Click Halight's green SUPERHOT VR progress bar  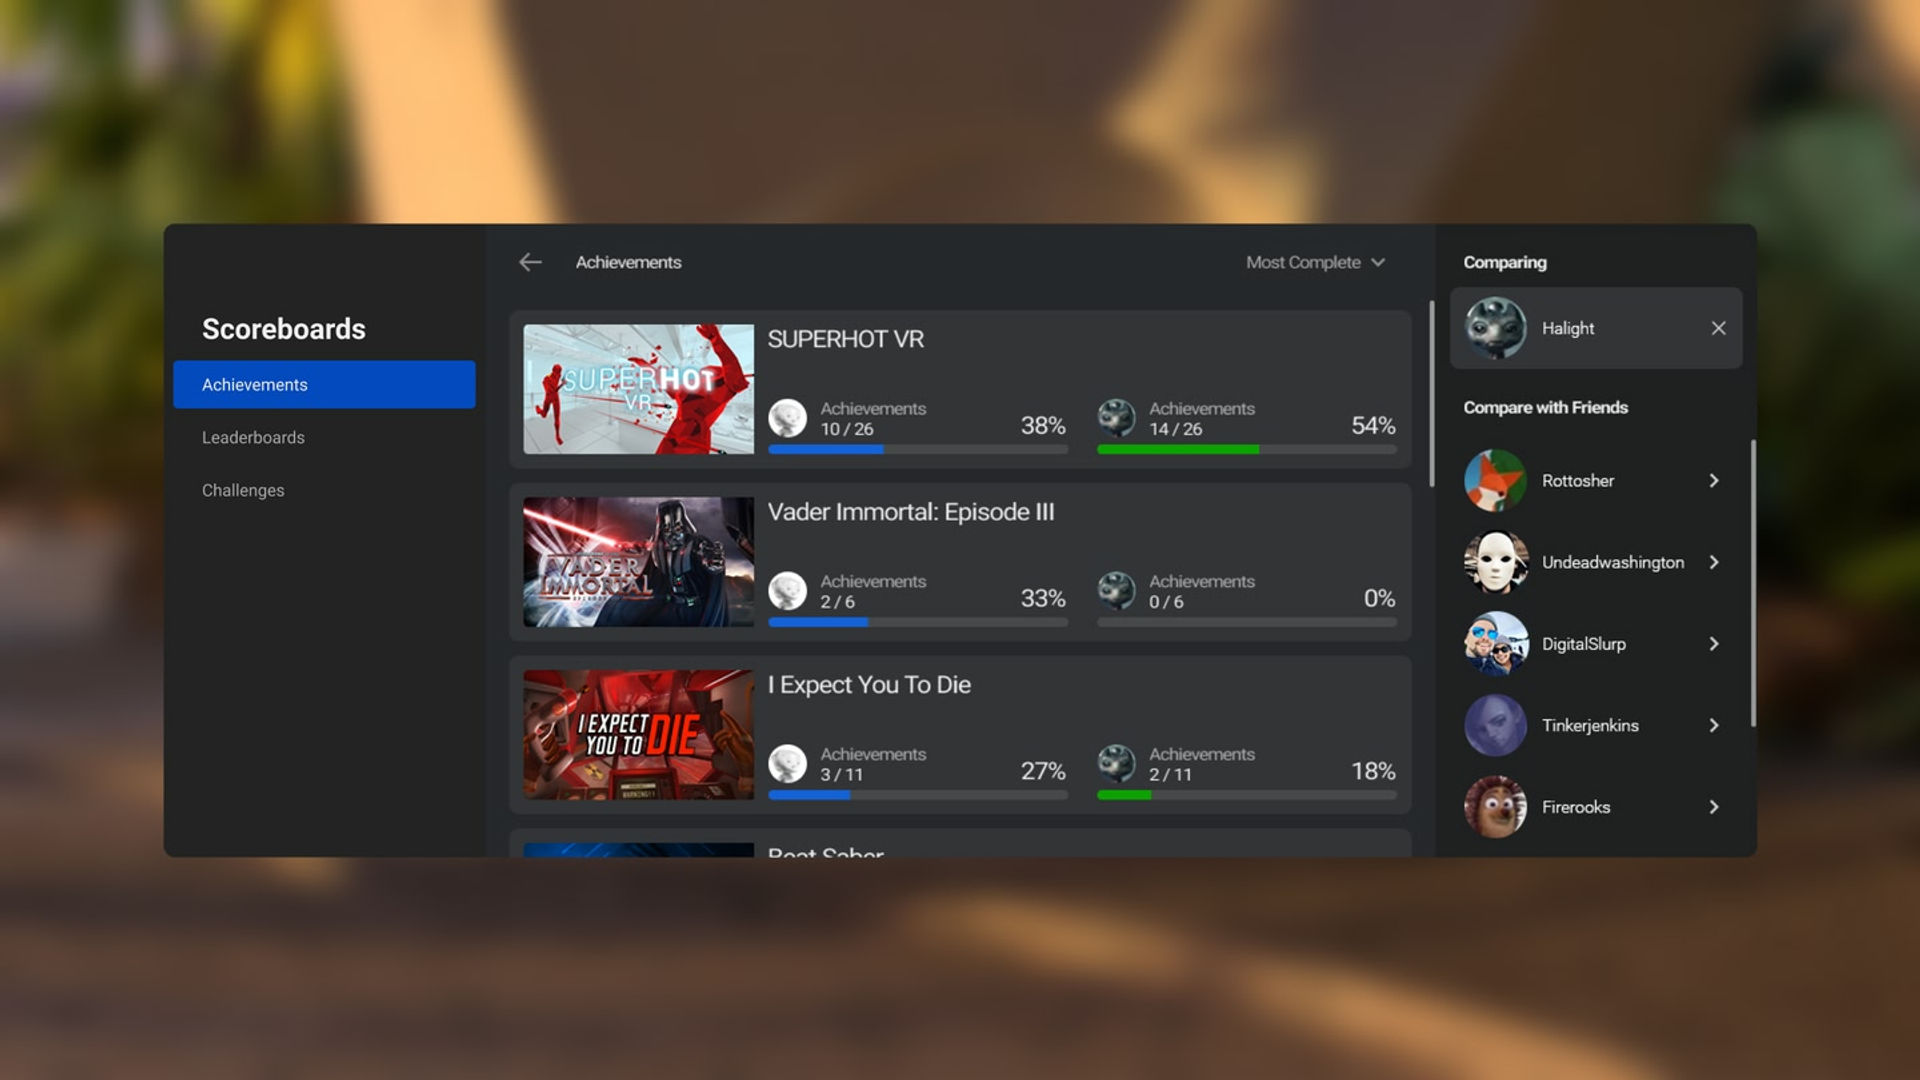[x=1246, y=450]
